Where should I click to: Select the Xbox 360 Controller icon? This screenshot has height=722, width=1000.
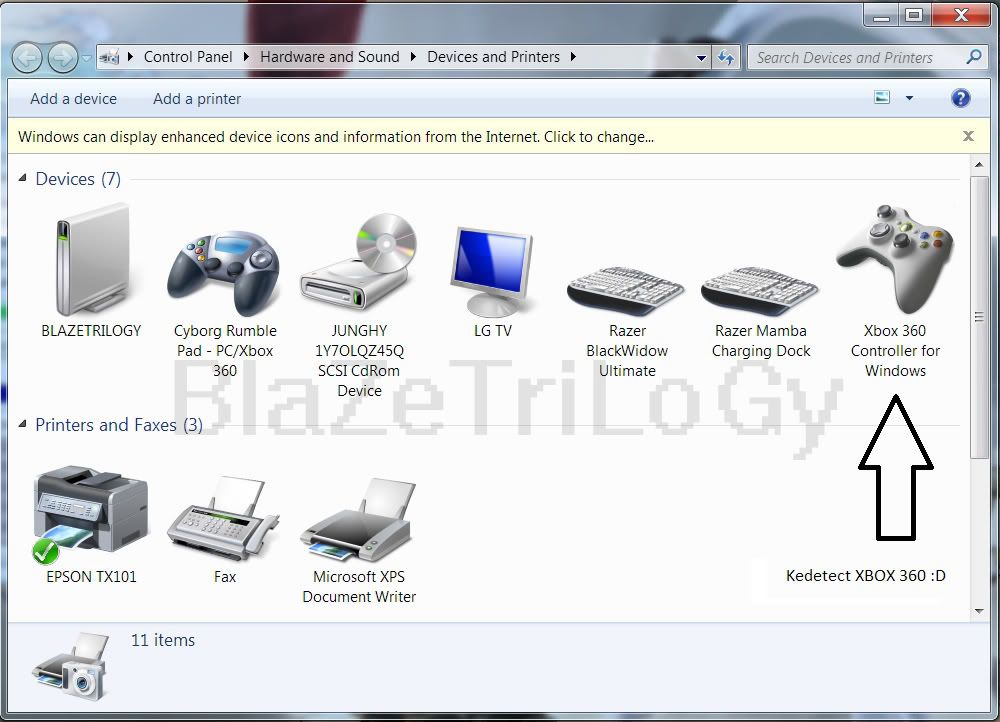coord(895,258)
